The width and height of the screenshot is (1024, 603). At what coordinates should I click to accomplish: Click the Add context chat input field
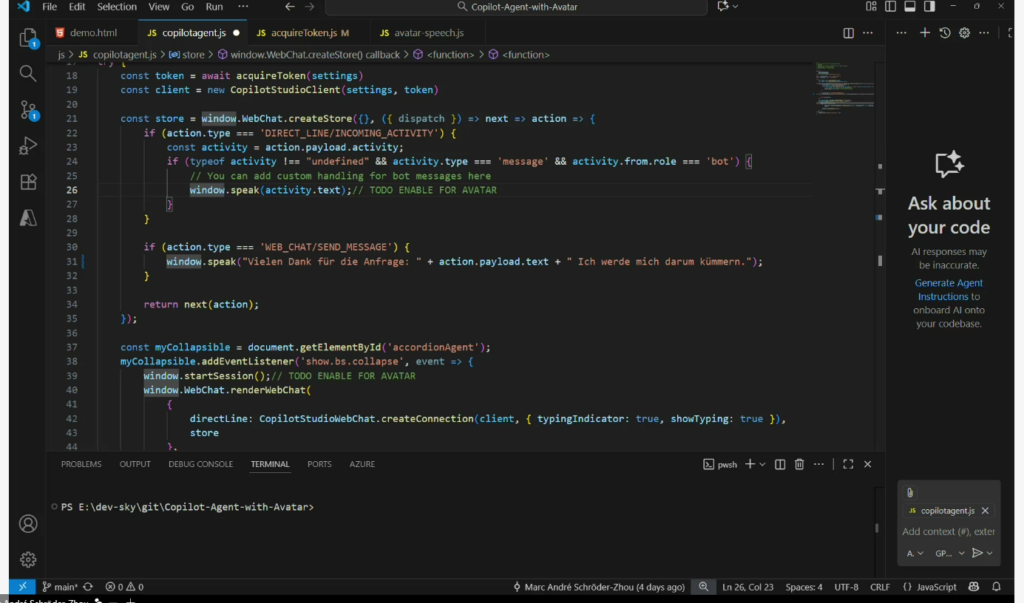coord(948,532)
